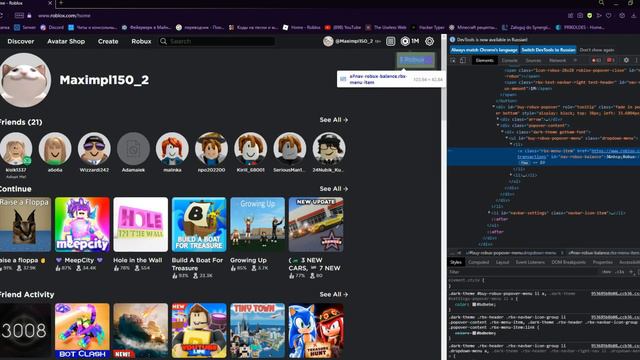Open the Create menu item
The image size is (640, 360).
108,41
